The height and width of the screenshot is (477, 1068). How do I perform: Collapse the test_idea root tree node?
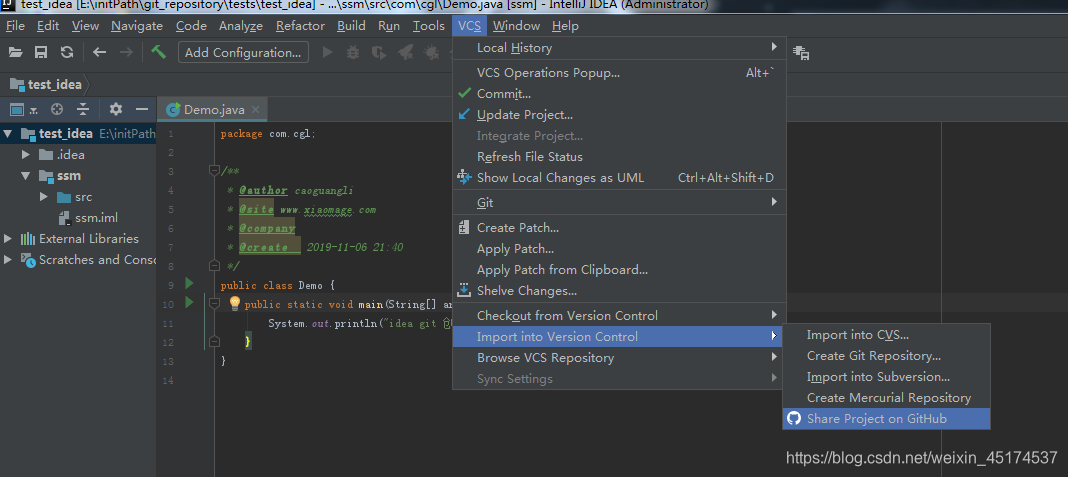(8, 134)
